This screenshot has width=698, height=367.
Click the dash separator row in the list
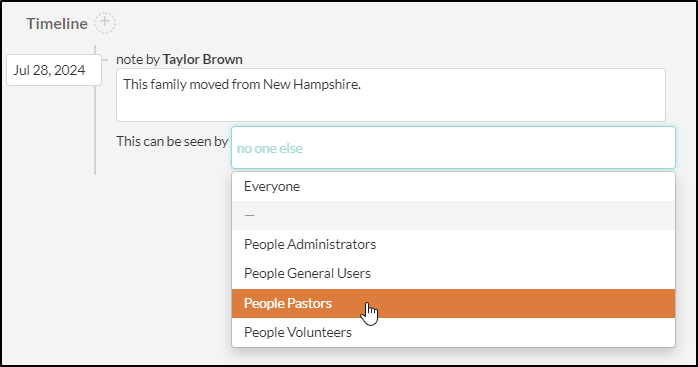tap(453, 215)
